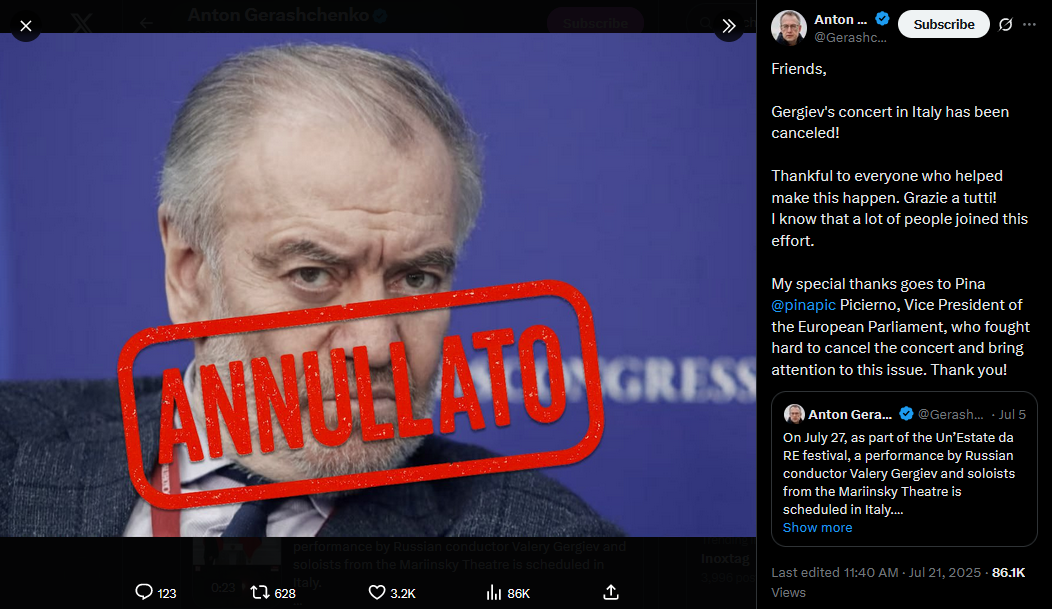The height and width of the screenshot is (609, 1052).
Task: Click the ANNULLATO photo of Gergiev
Action: (x=378, y=284)
